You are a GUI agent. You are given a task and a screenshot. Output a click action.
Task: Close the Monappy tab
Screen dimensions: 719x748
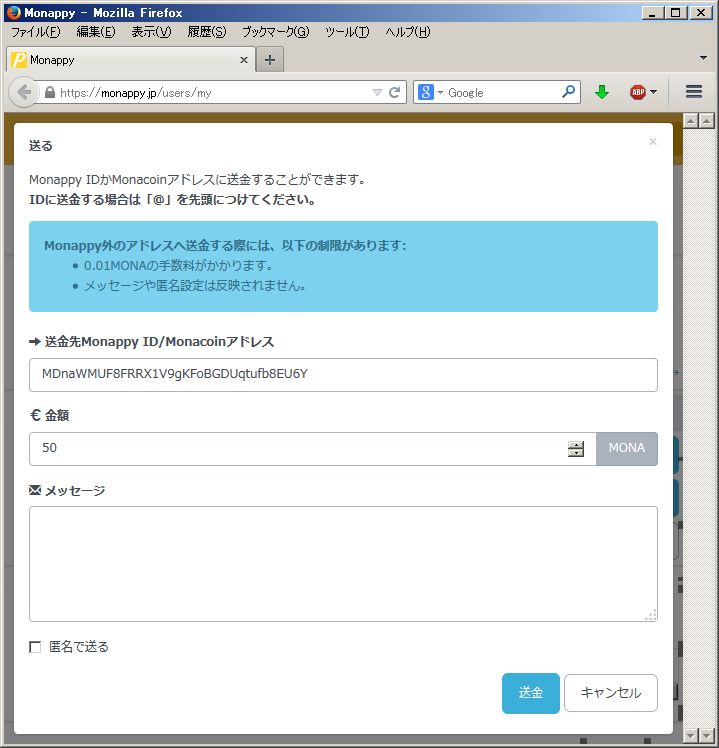[x=244, y=60]
